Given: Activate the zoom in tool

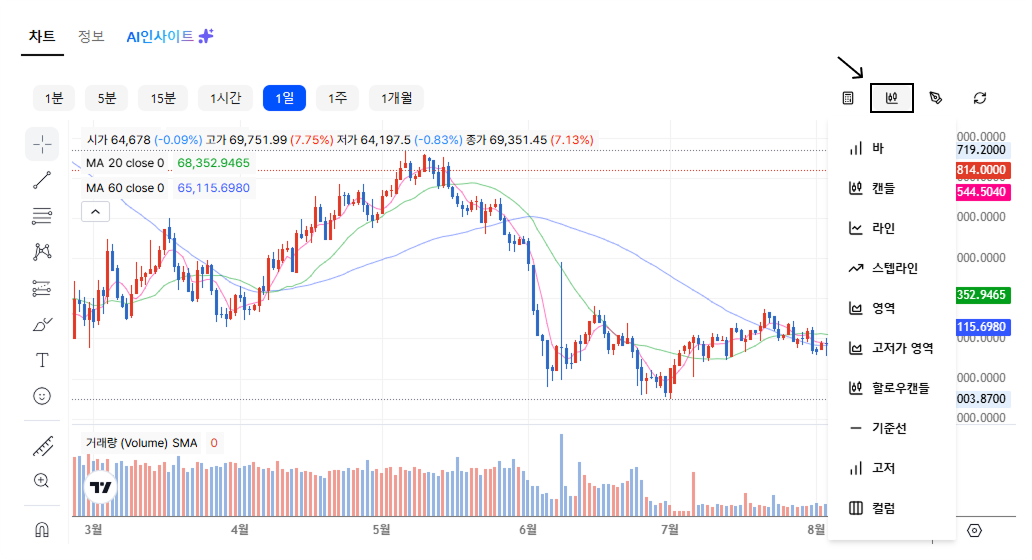Looking at the screenshot, I should 42,481.
